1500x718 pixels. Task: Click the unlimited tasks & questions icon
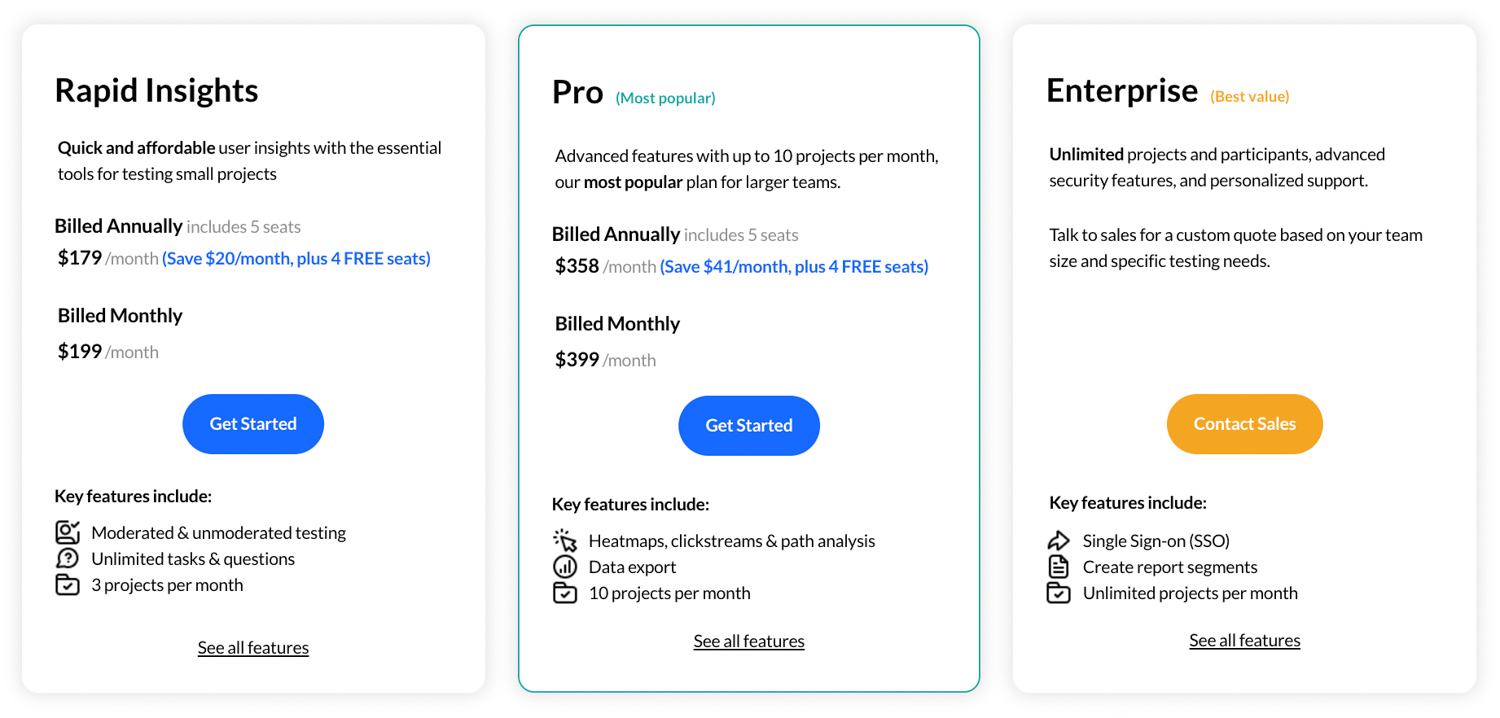(67, 558)
